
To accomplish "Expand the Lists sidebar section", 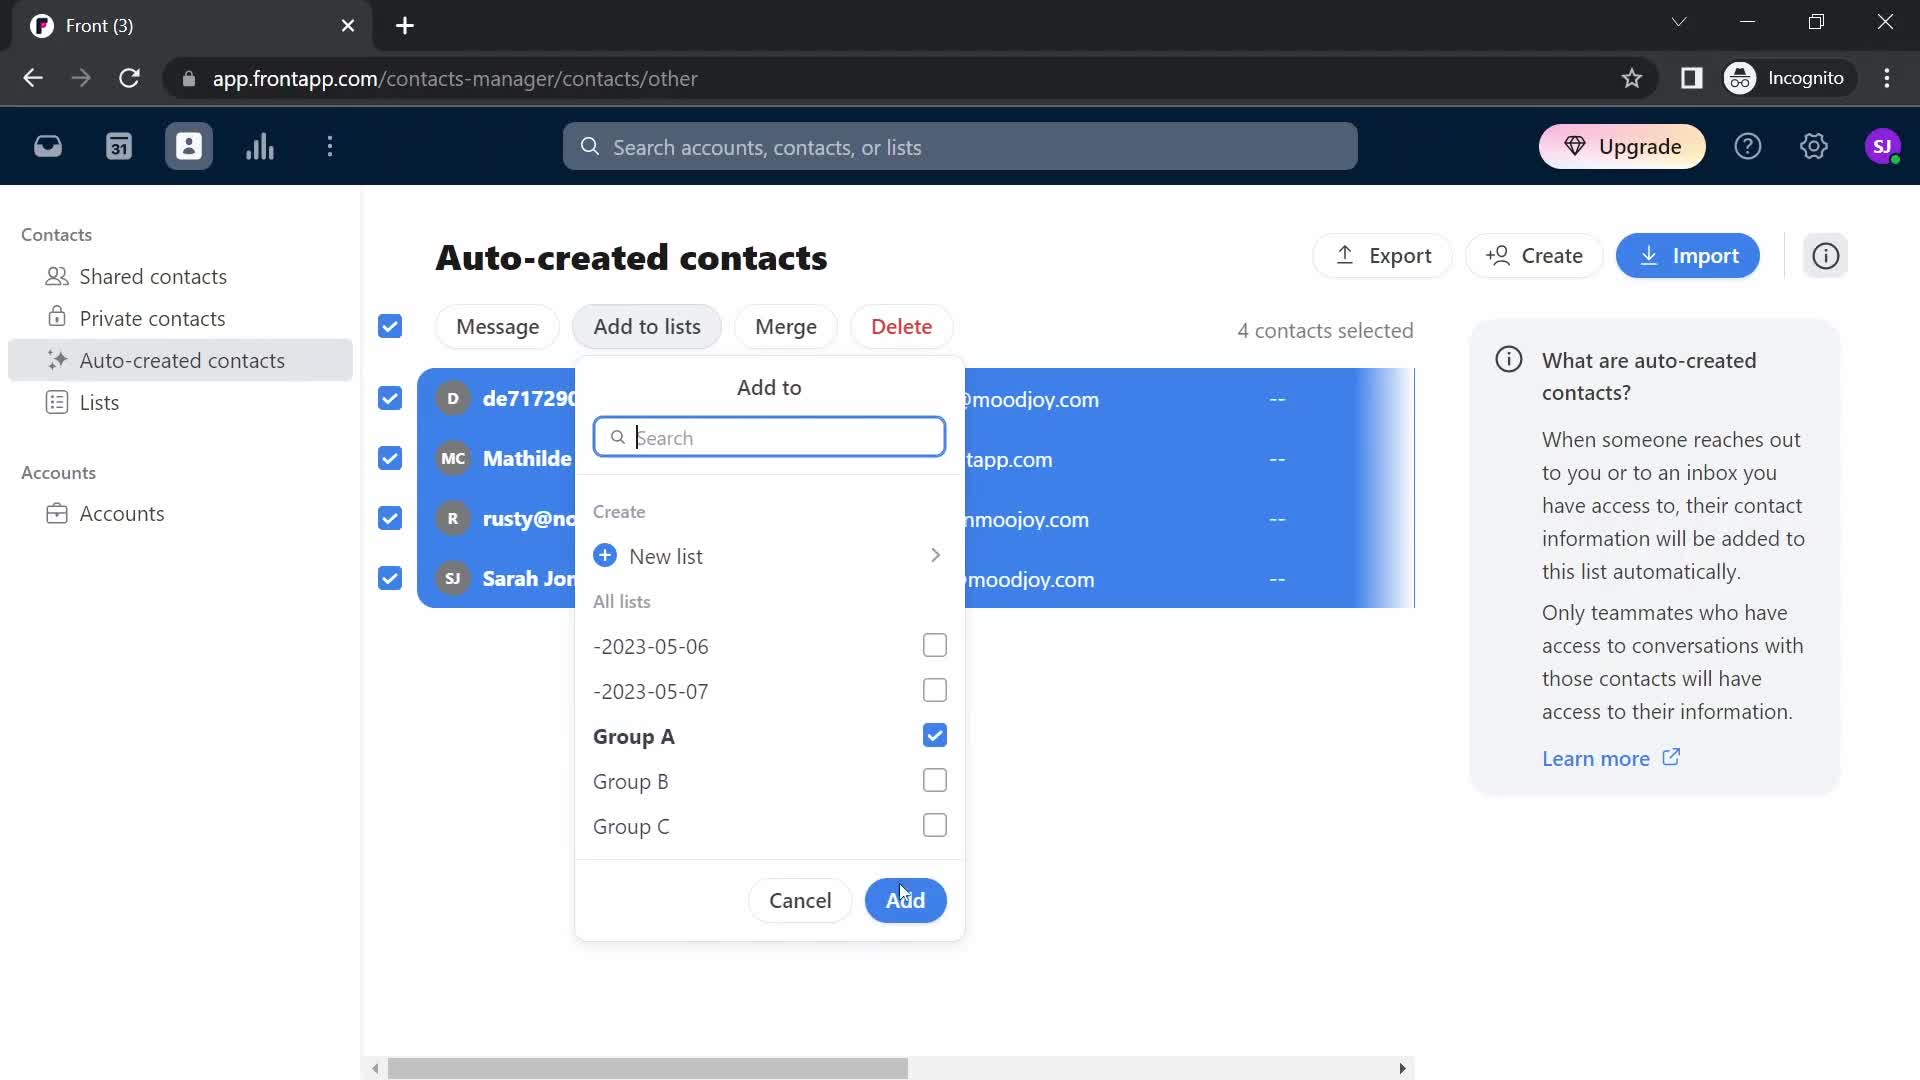I will click(99, 402).
